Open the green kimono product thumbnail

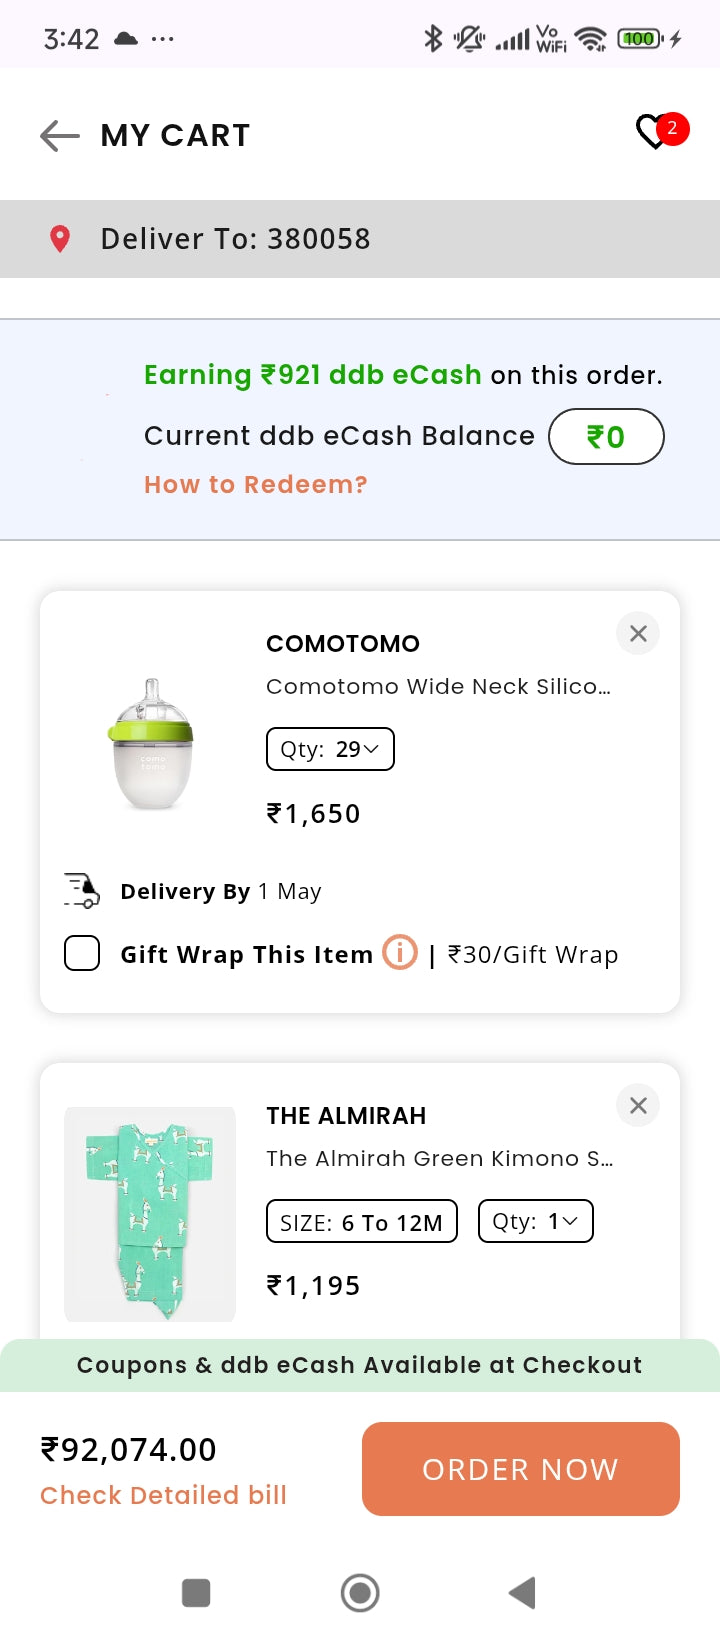tap(150, 1213)
